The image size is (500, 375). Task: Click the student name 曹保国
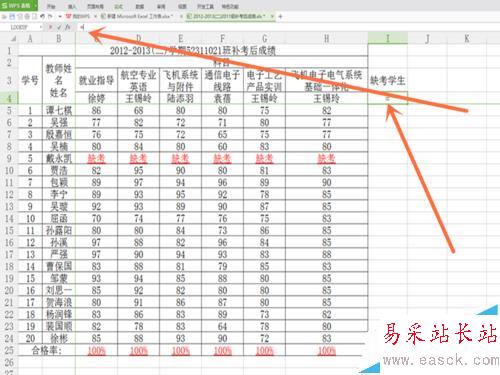(59, 266)
